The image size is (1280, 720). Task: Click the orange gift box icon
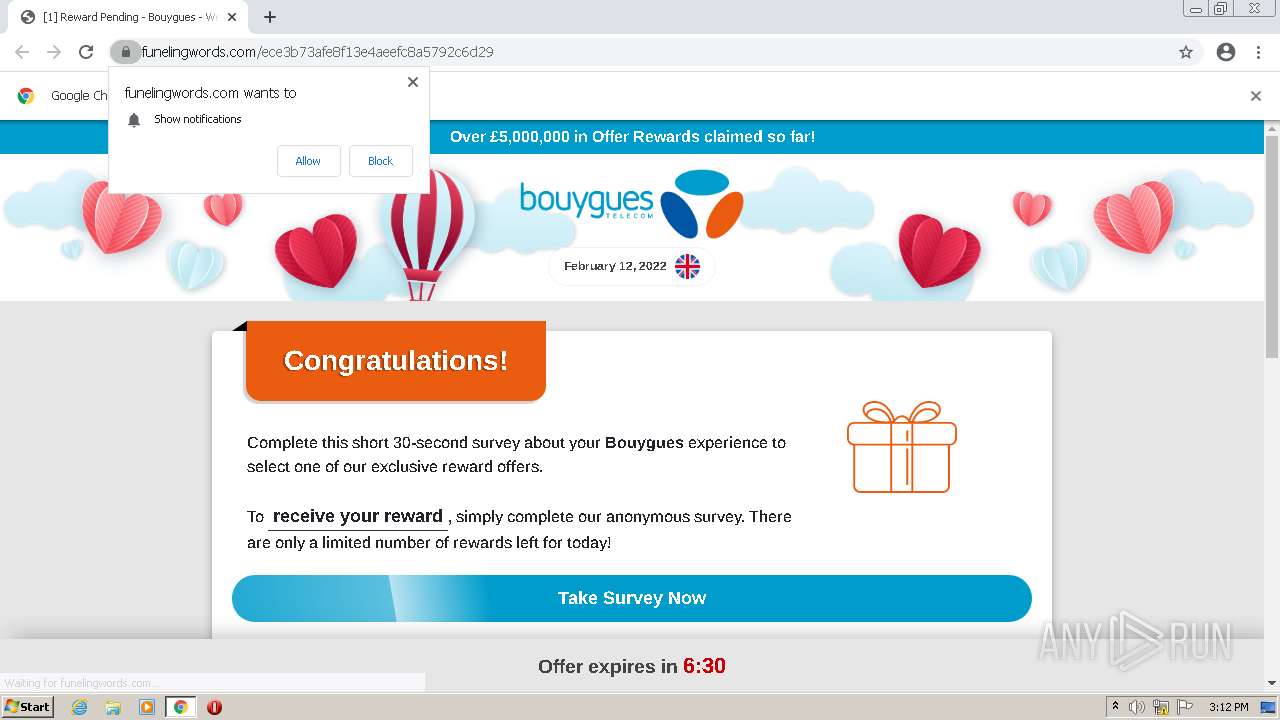coord(902,446)
